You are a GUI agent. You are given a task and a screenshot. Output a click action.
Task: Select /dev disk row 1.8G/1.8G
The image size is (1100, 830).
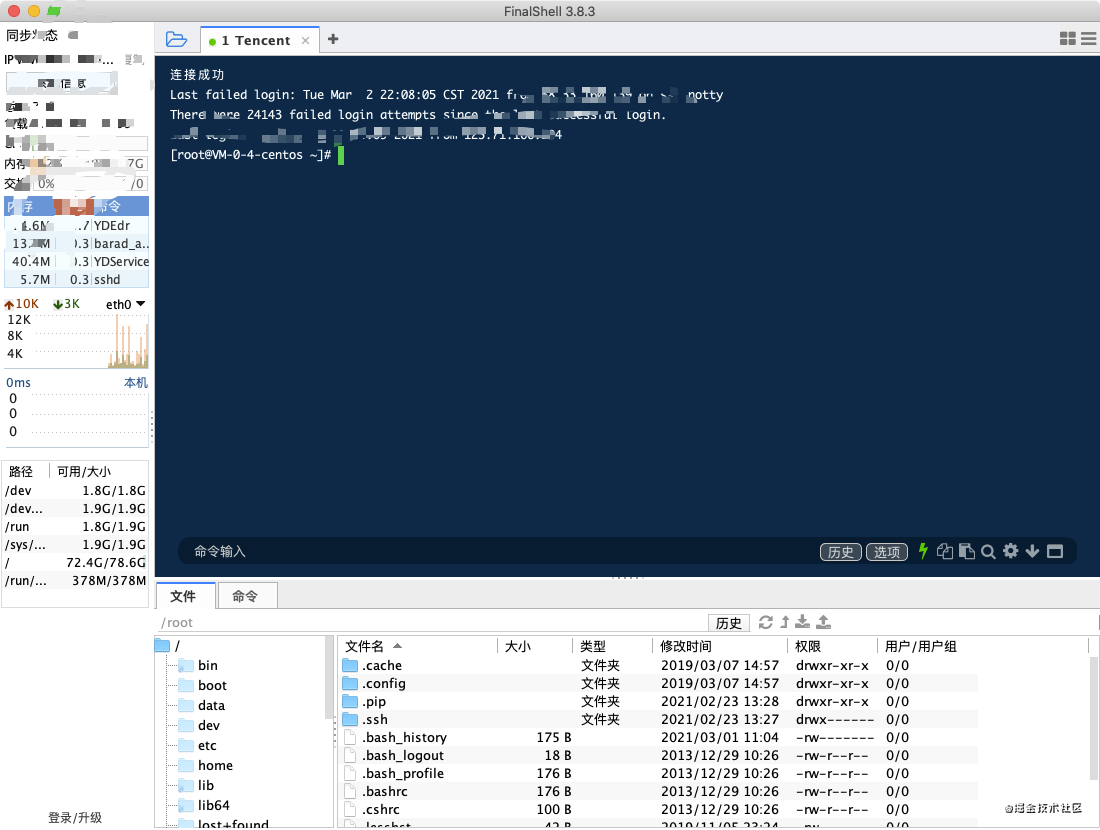(75, 490)
